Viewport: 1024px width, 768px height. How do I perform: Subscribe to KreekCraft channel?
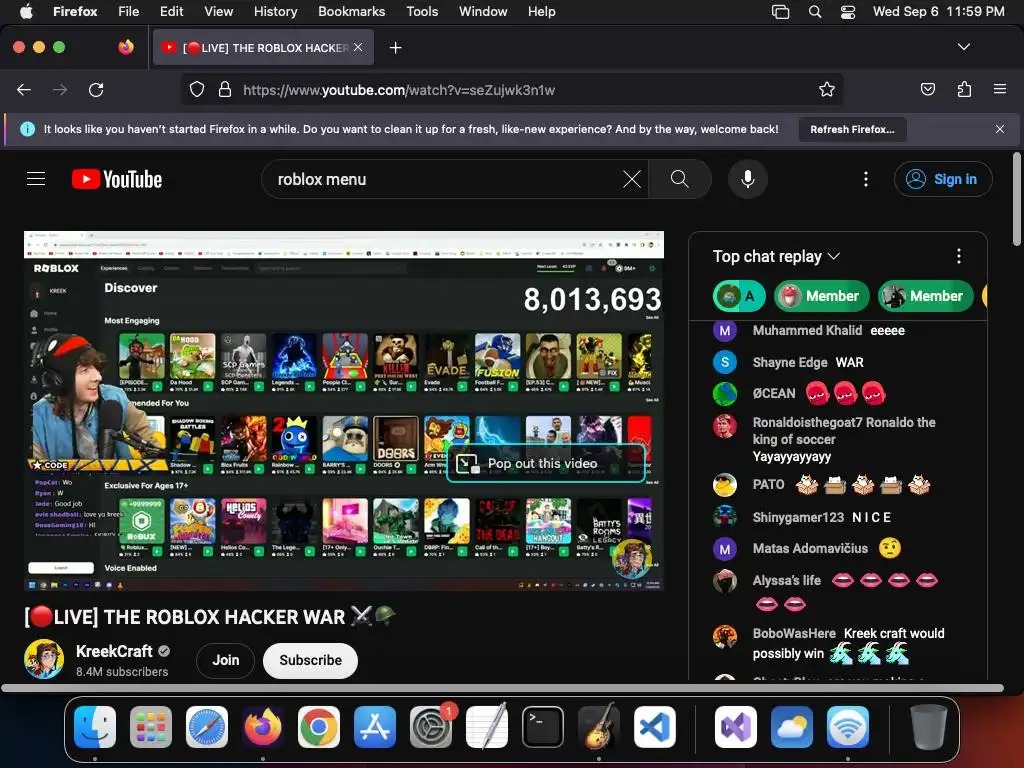(x=310, y=660)
